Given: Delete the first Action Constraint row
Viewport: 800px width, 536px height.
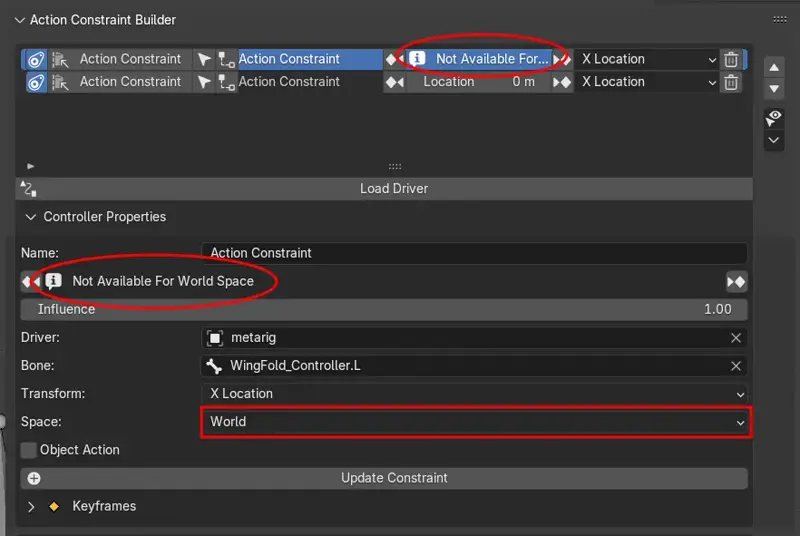Looking at the screenshot, I should point(732,59).
